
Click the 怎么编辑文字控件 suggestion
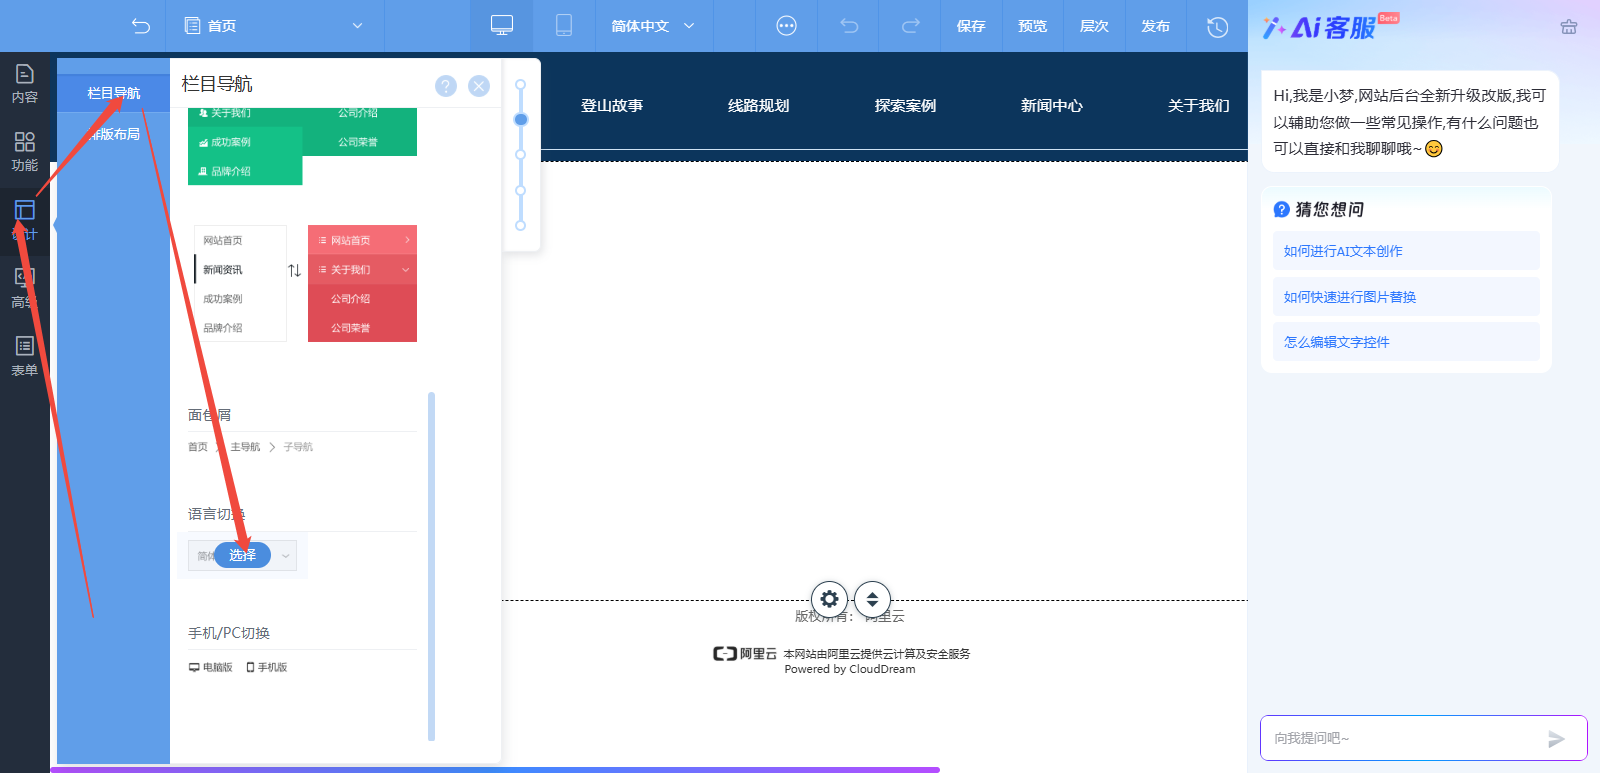tap(1406, 342)
